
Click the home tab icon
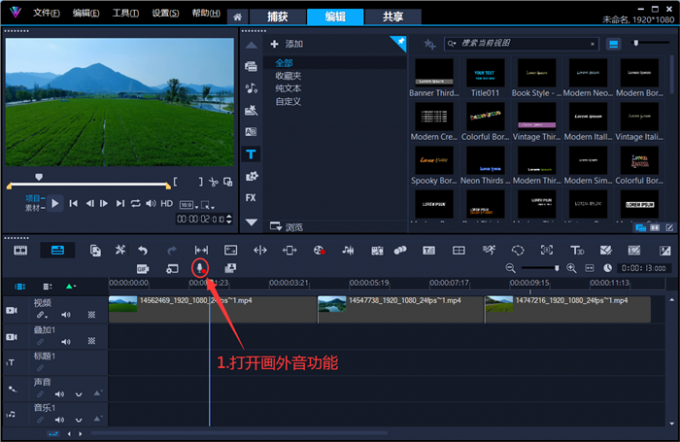(237, 17)
